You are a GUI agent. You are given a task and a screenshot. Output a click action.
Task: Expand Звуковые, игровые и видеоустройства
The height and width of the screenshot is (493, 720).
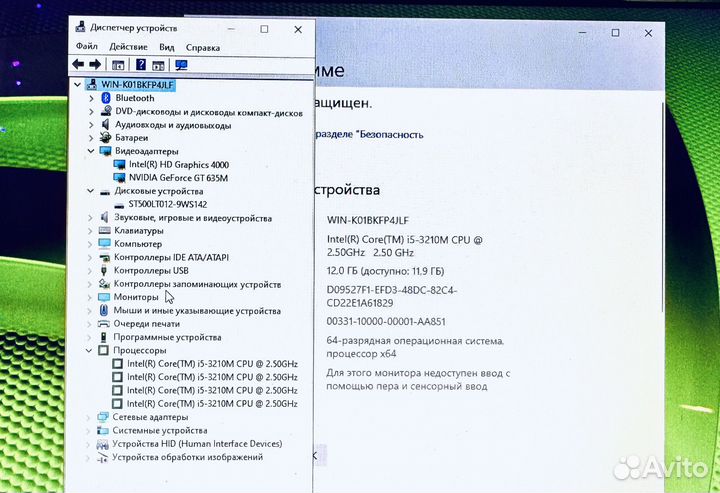[x=90, y=218]
